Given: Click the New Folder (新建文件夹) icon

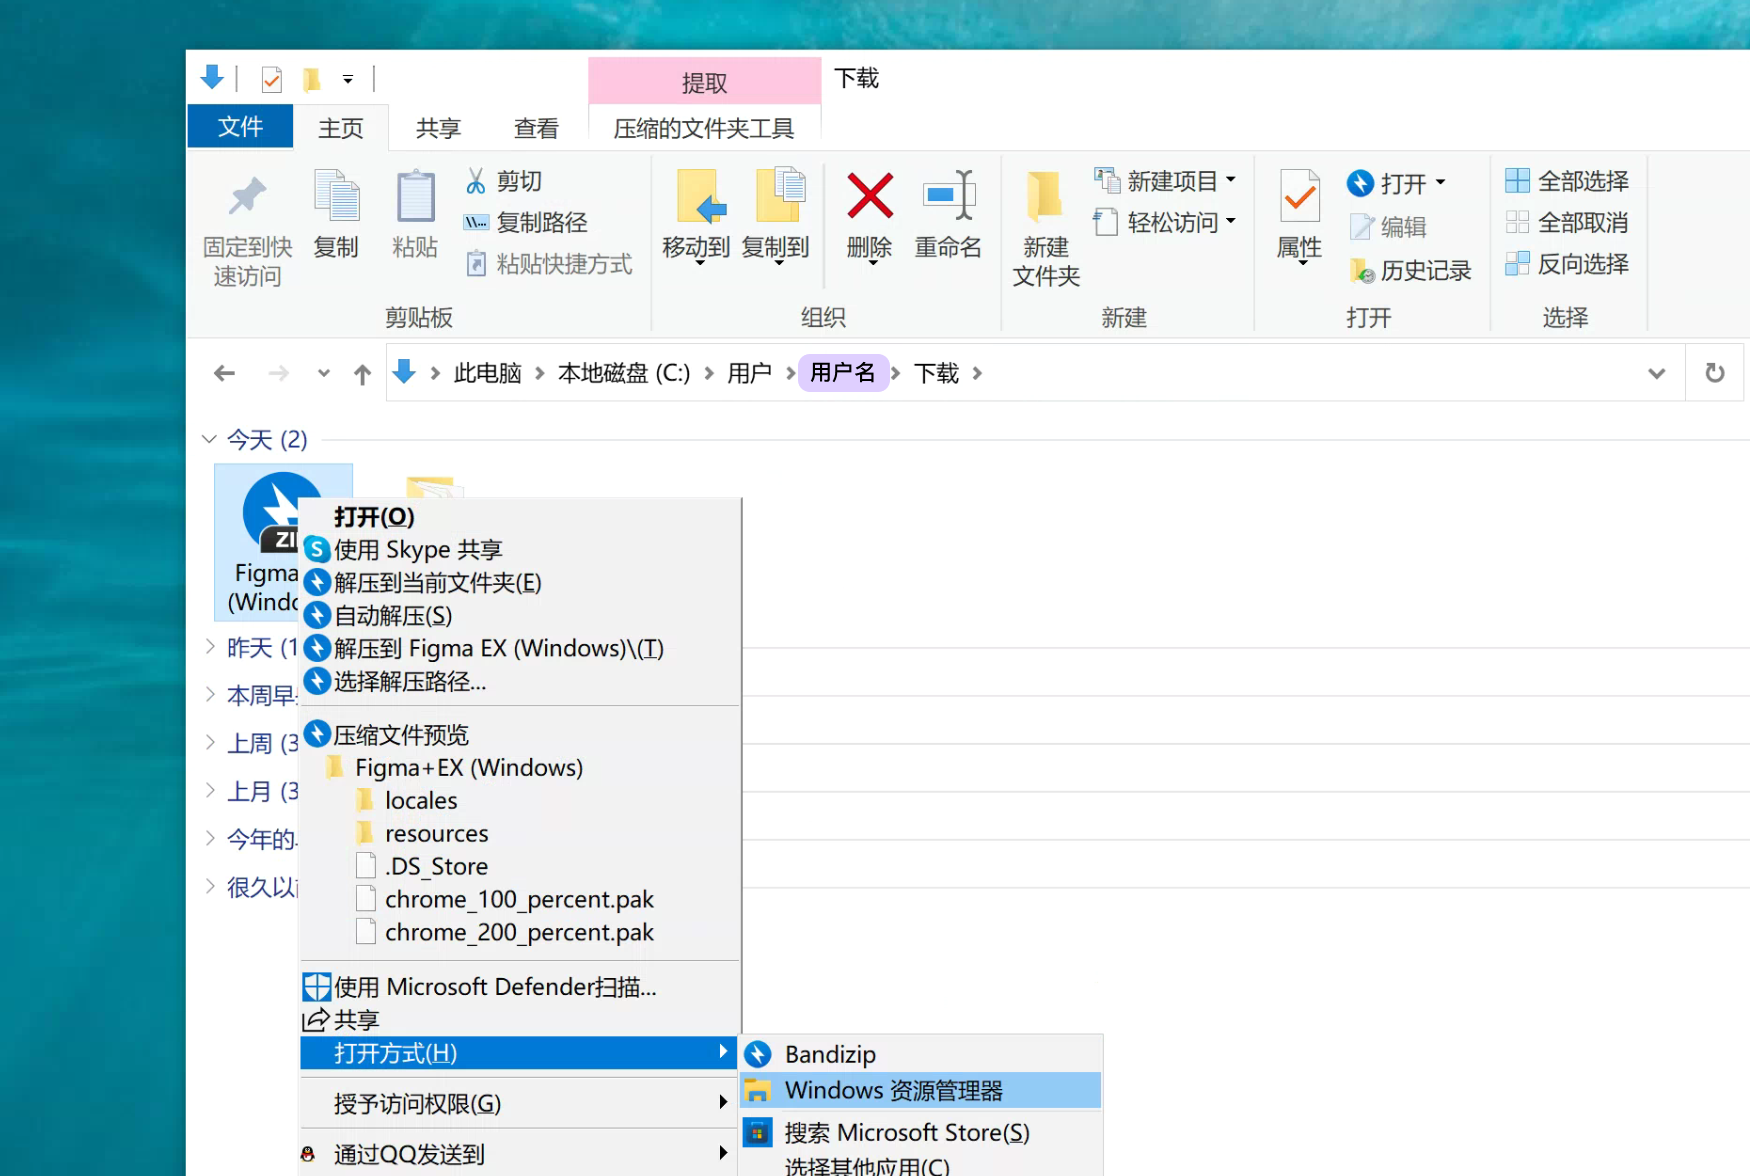Looking at the screenshot, I should pyautogui.click(x=1045, y=196).
